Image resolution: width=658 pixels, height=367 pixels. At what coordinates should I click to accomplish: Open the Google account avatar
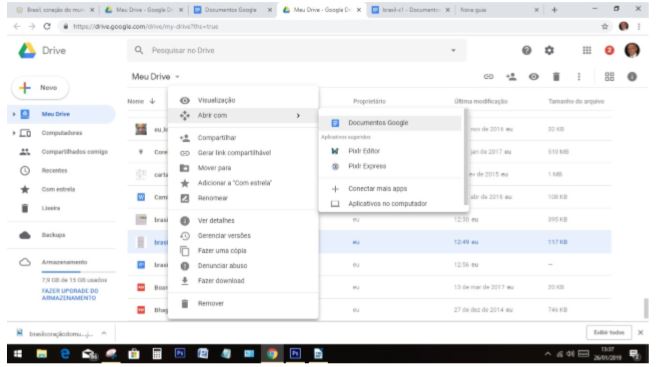coord(632,50)
